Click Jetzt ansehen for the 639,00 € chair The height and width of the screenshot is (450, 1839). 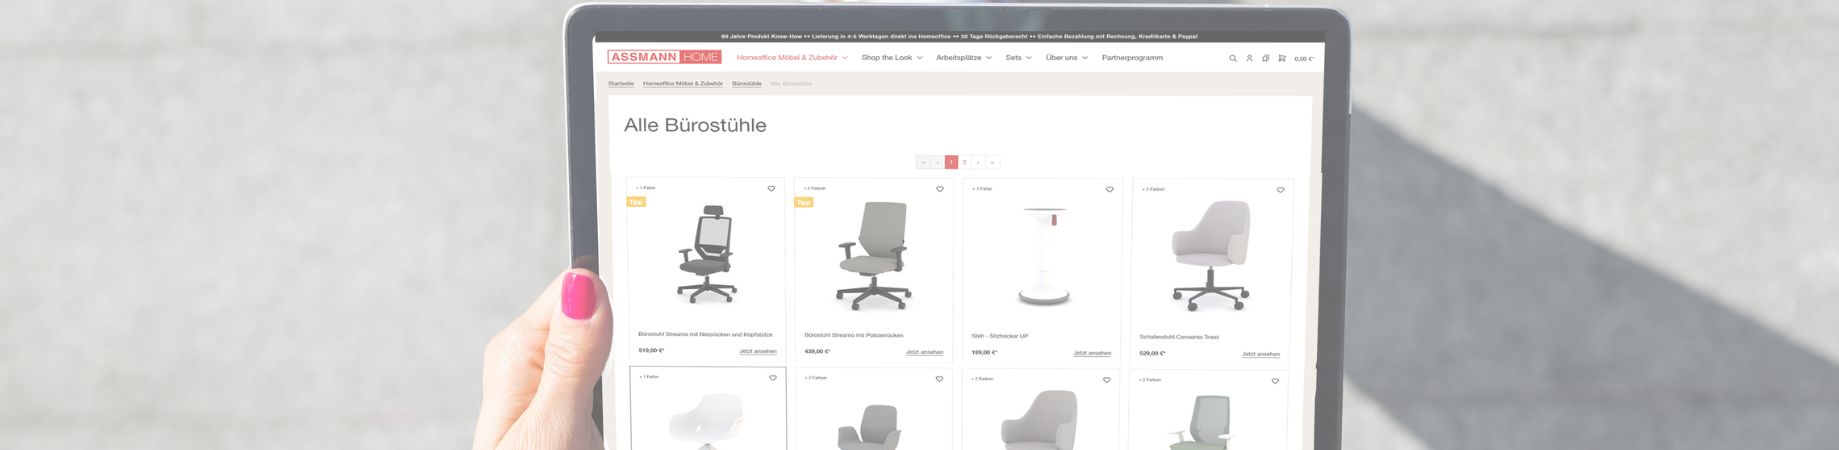924,352
